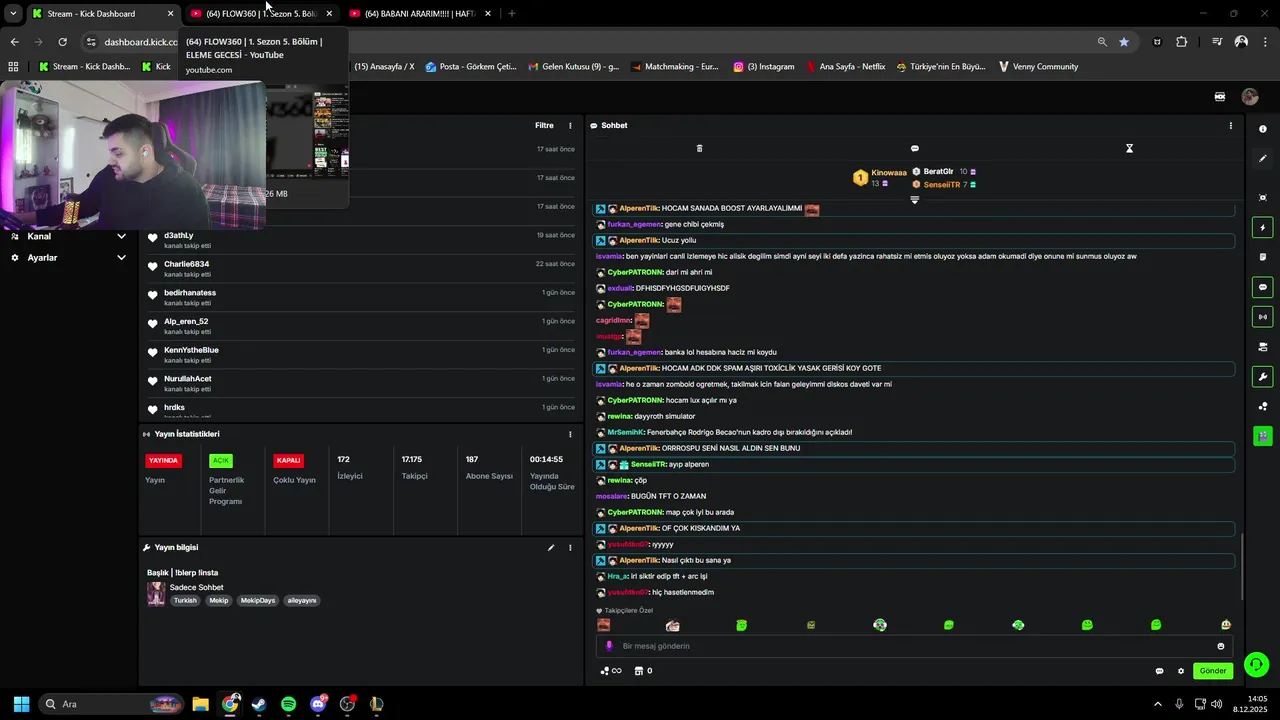Open the Matchmaking bookmark
Screen dimensions: 1280x720
tap(675, 66)
